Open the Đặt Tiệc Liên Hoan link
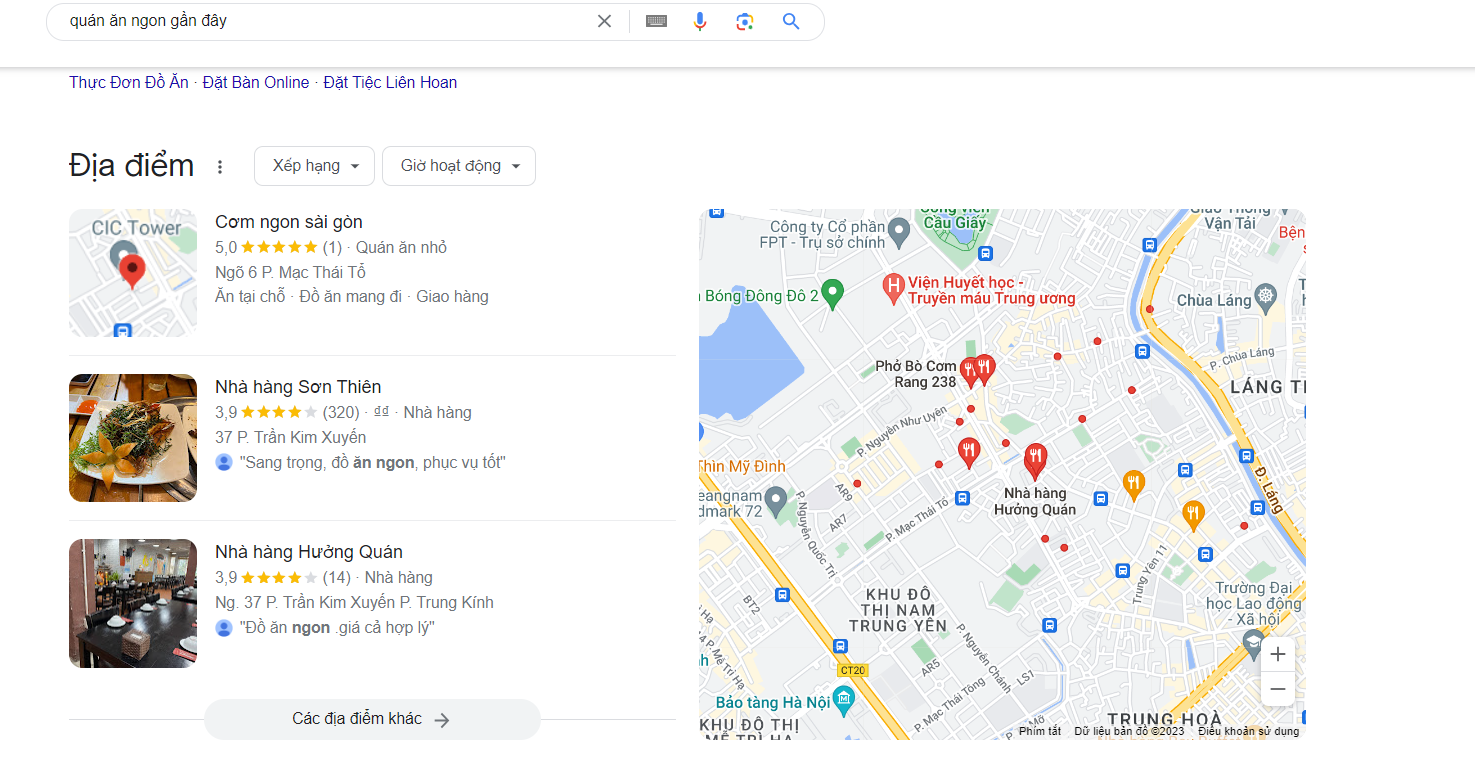Screen dimensions: 1475x766 pyautogui.click(x=390, y=82)
